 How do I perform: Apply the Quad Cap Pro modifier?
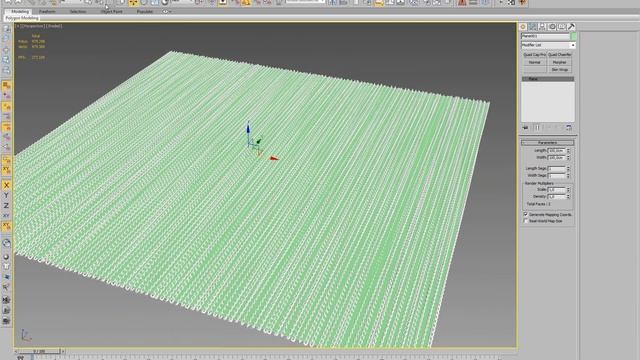pos(535,55)
